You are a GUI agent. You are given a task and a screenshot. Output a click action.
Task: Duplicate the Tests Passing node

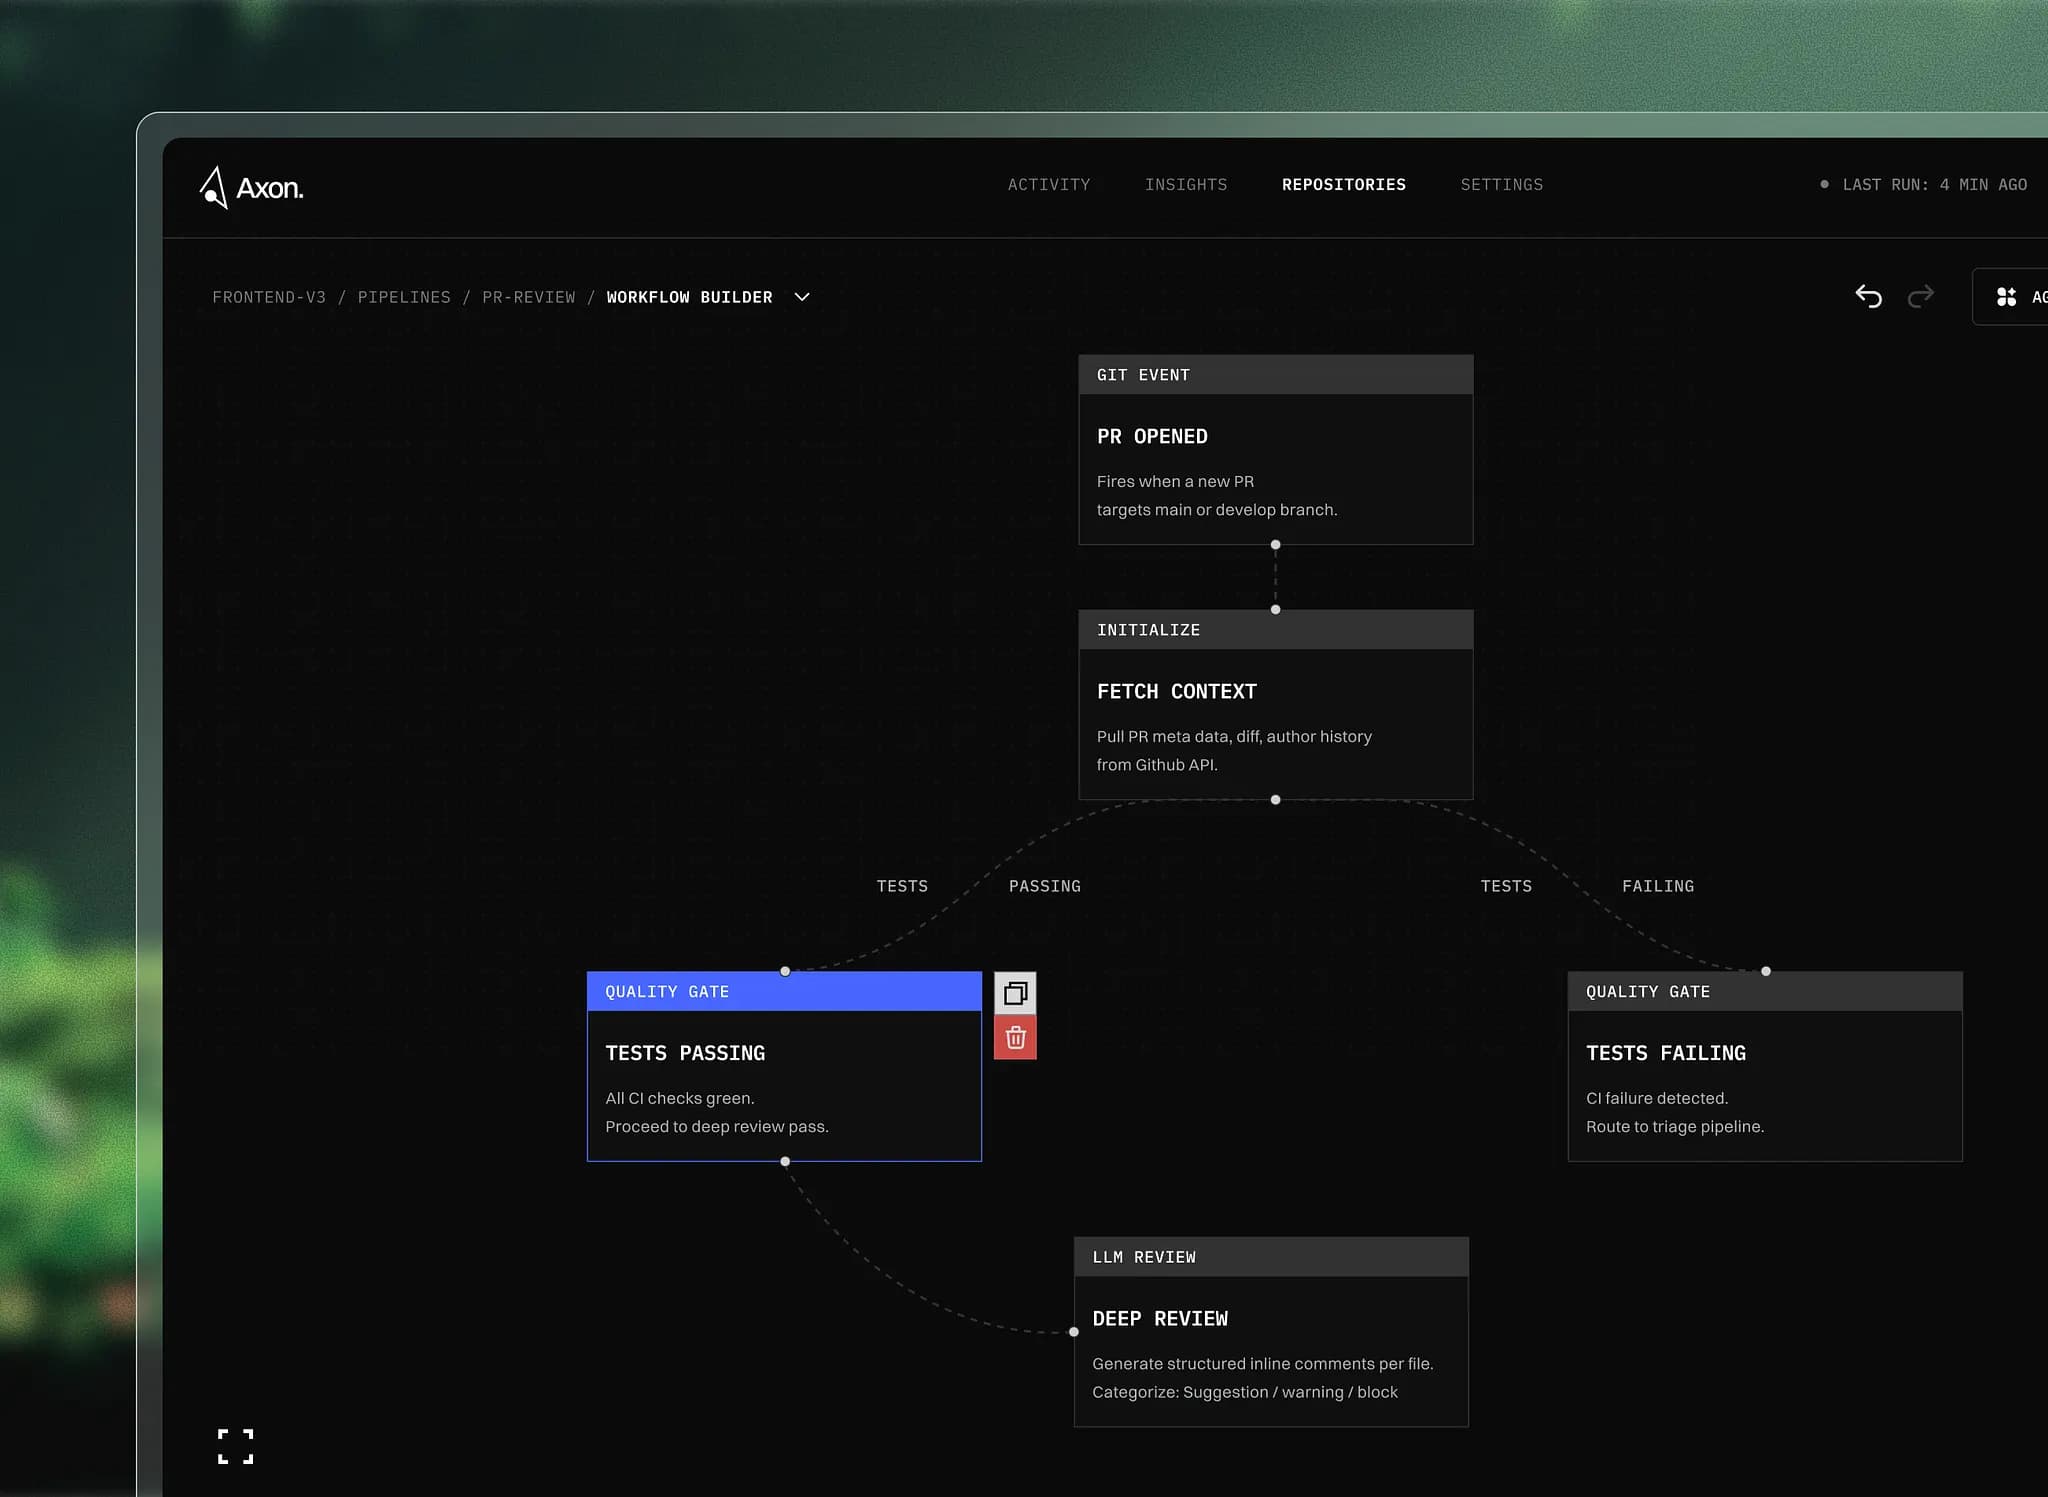point(1015,993)
